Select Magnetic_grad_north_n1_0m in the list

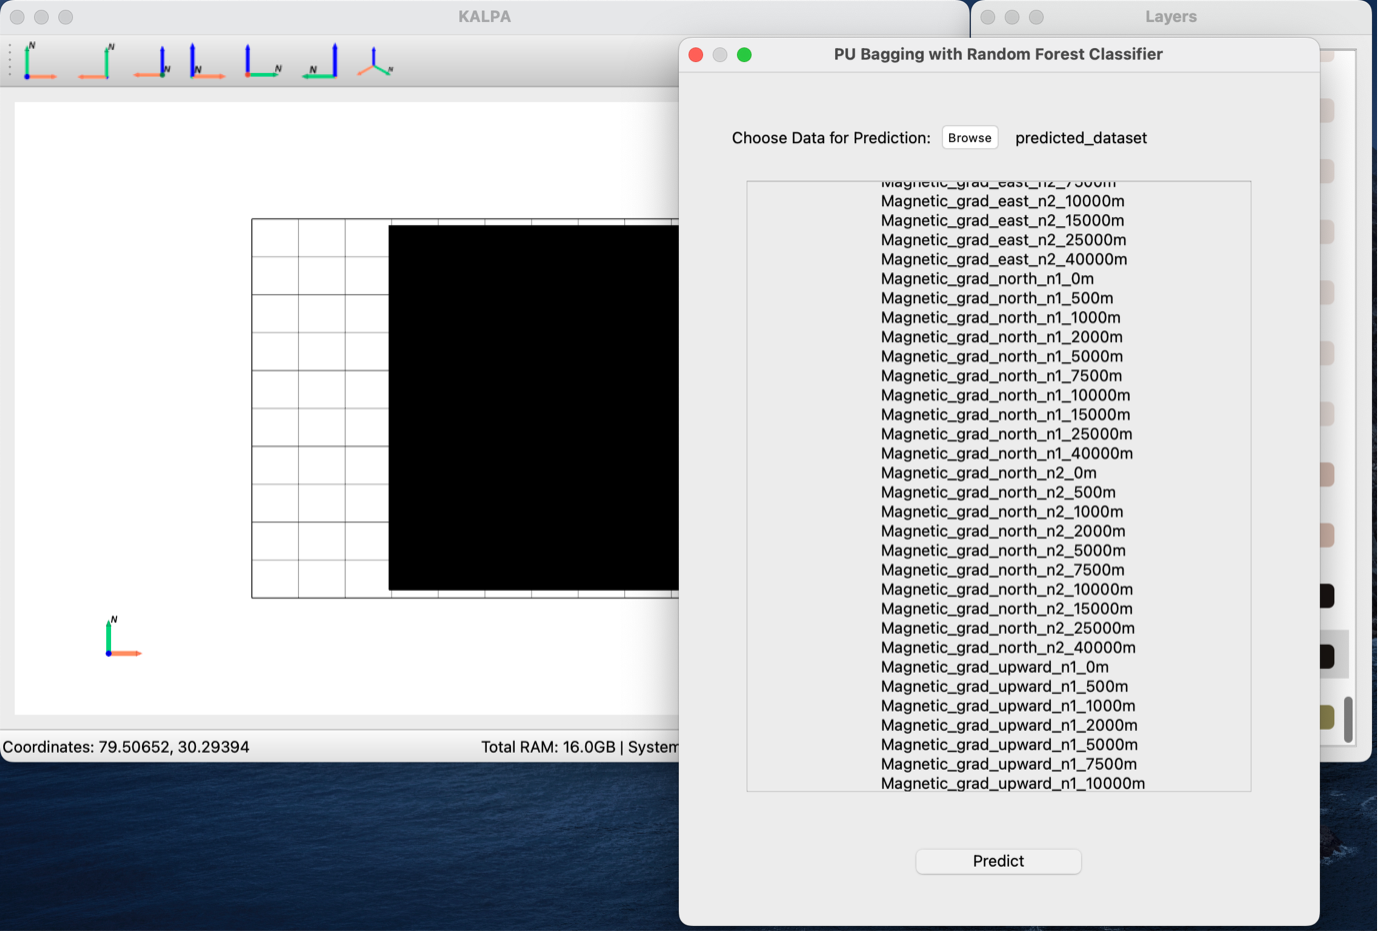pyautogui.click(x=990, y=279)
